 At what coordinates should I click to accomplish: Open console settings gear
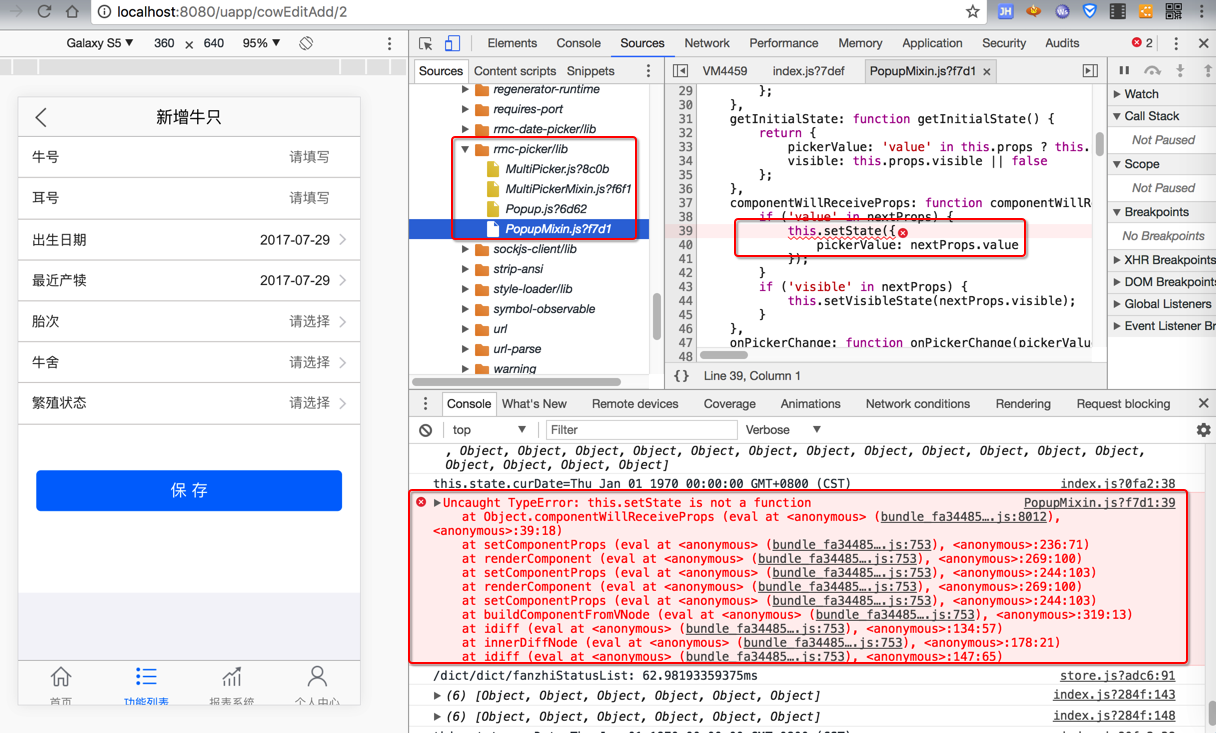1203,430
